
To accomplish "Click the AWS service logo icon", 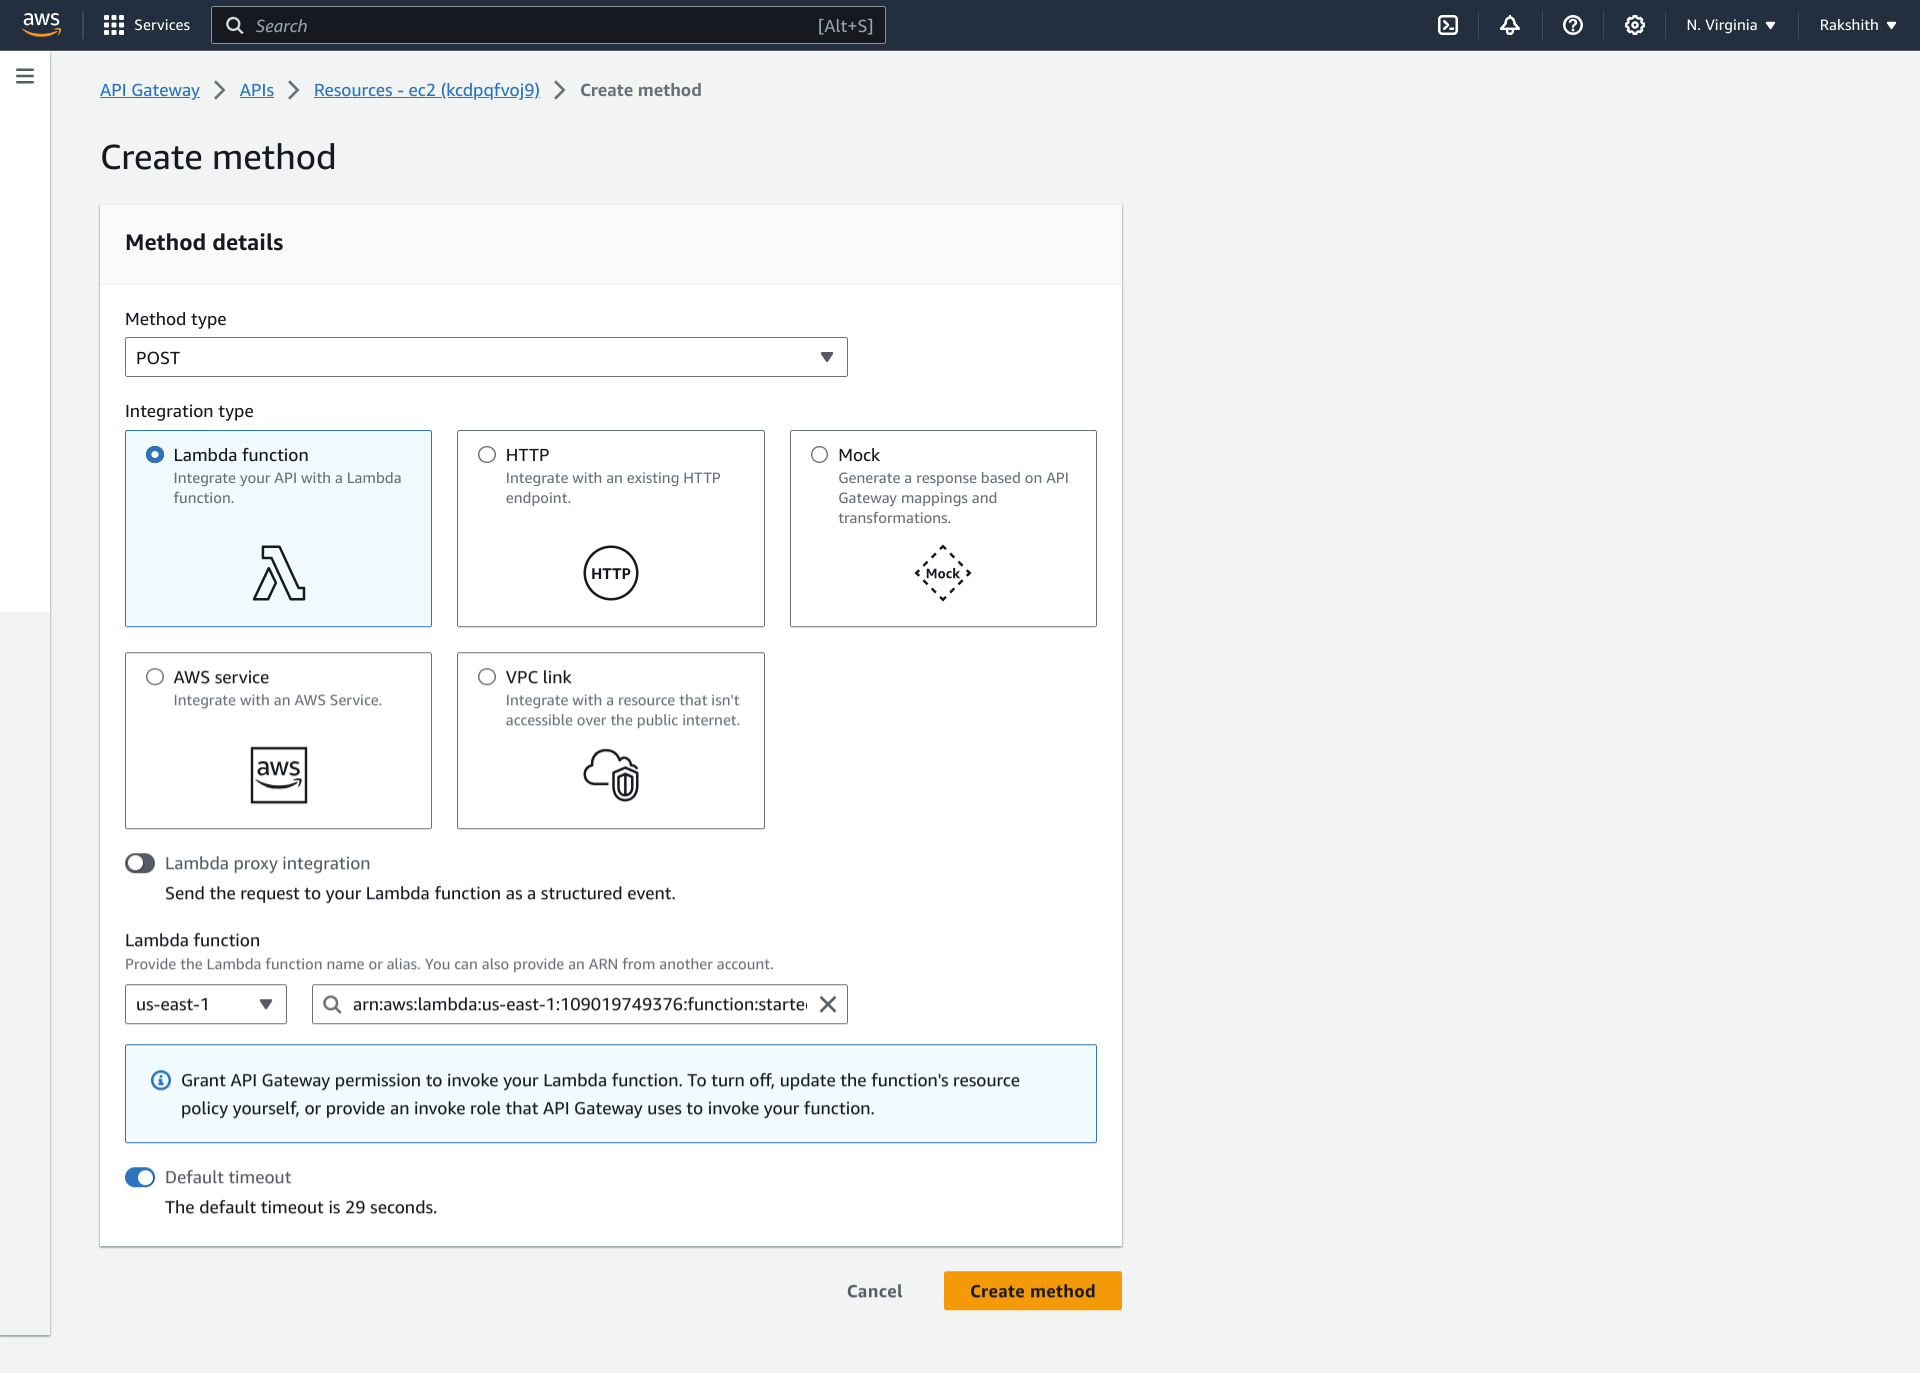I will click(x=279, y=775).
